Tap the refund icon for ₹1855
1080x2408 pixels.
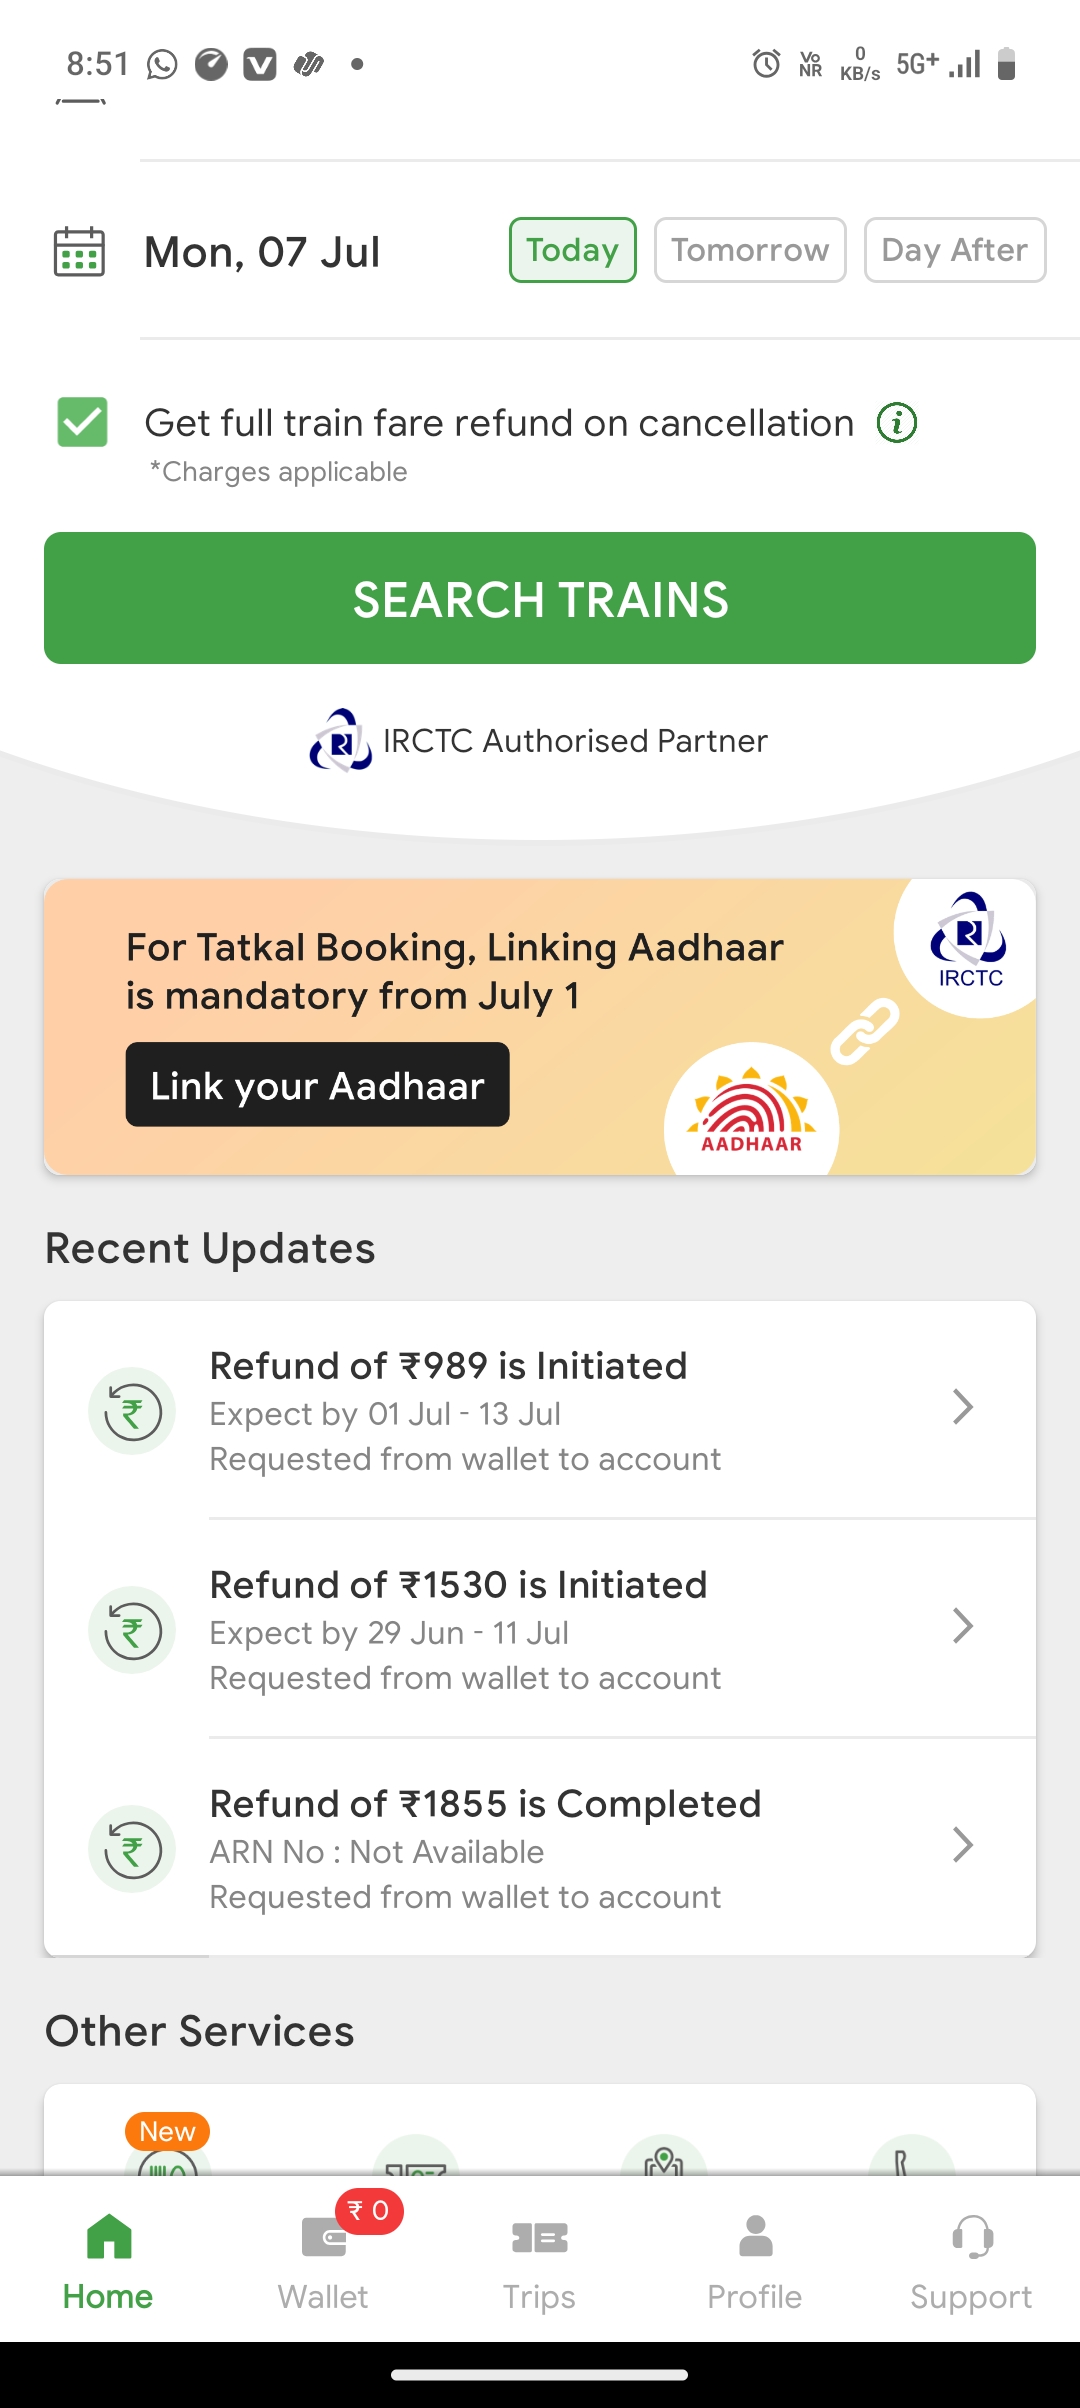click(x=132, y=1849)
